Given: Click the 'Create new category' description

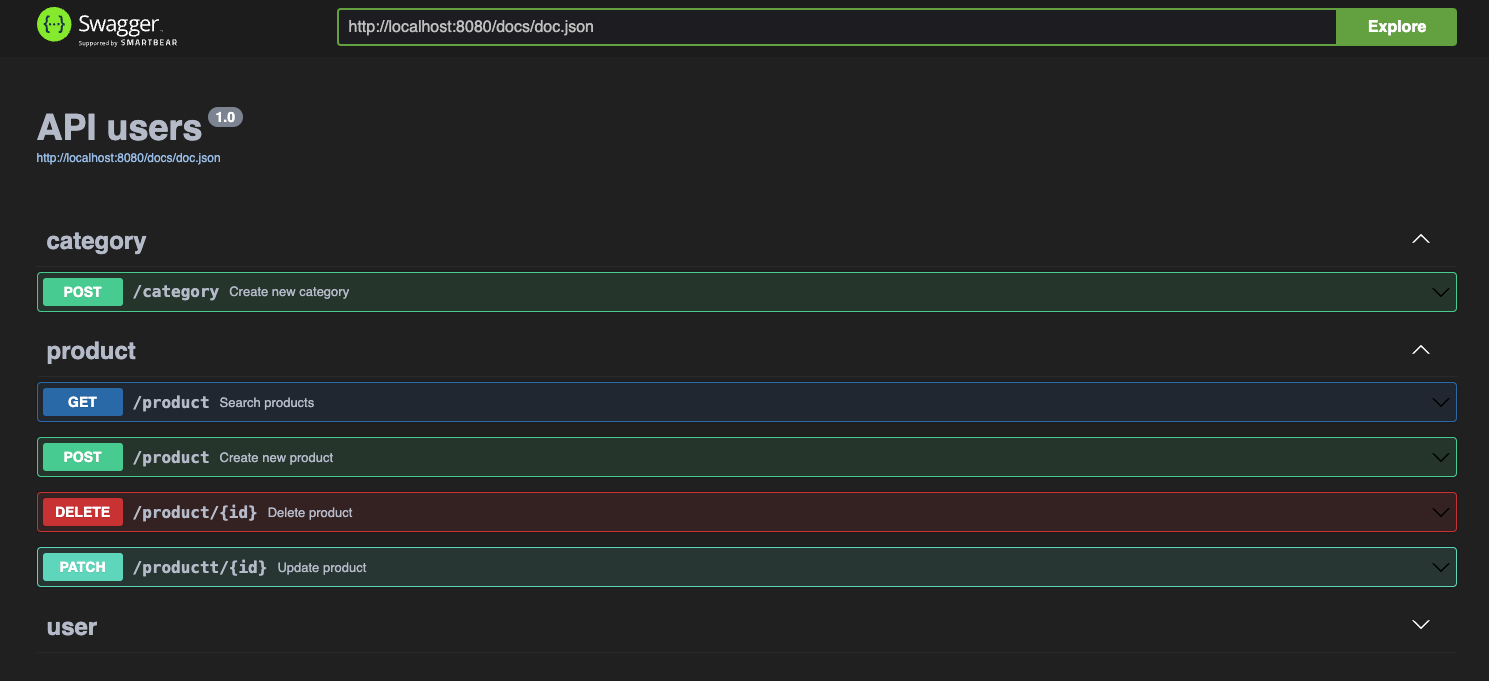Looking at the screenshot, I should (x=289, y=292).
